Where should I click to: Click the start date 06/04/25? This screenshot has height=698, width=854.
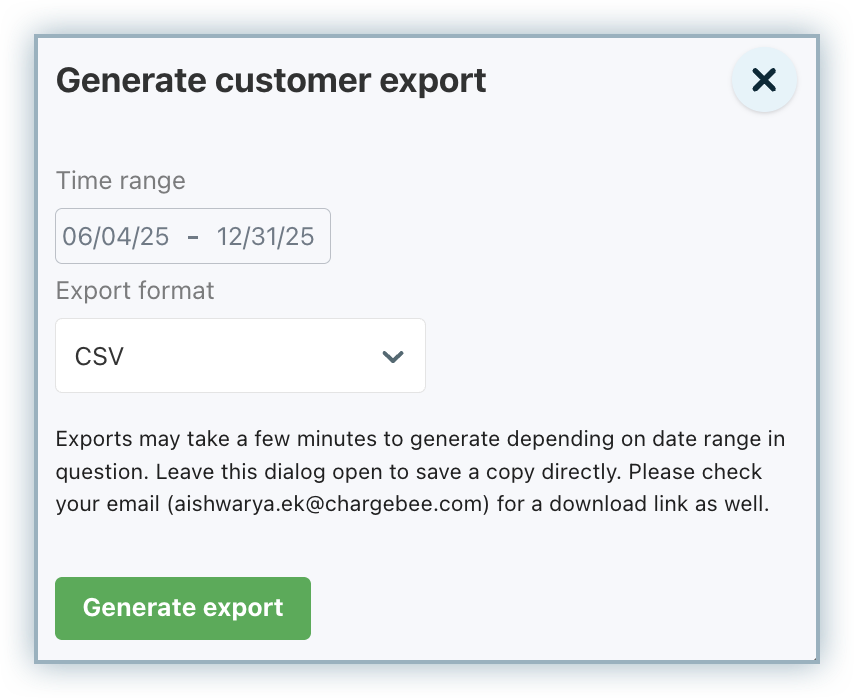(x=115, y=237)
